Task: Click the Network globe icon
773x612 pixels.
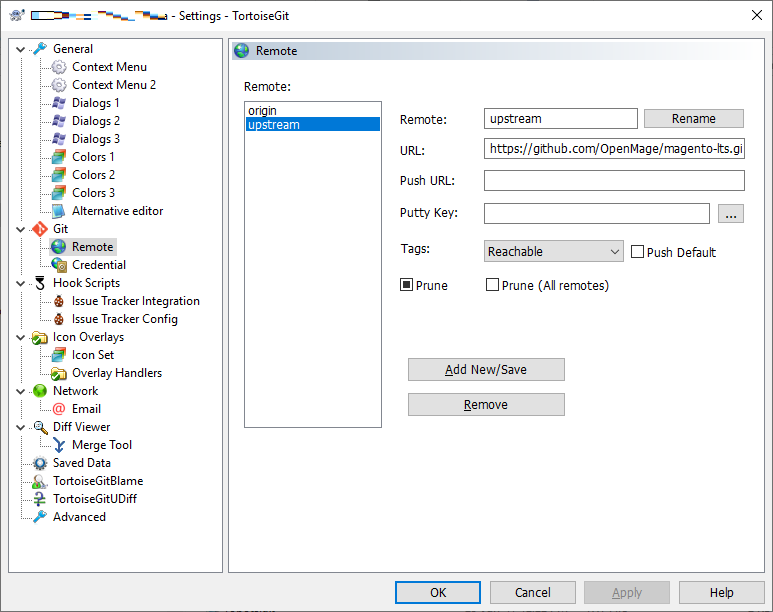Action: [x=40, y=391]
